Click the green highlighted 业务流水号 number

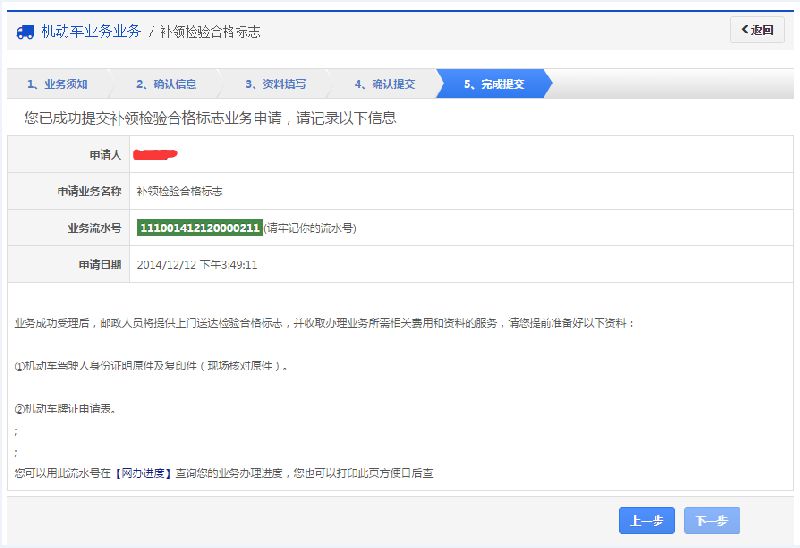click(199, 228)
